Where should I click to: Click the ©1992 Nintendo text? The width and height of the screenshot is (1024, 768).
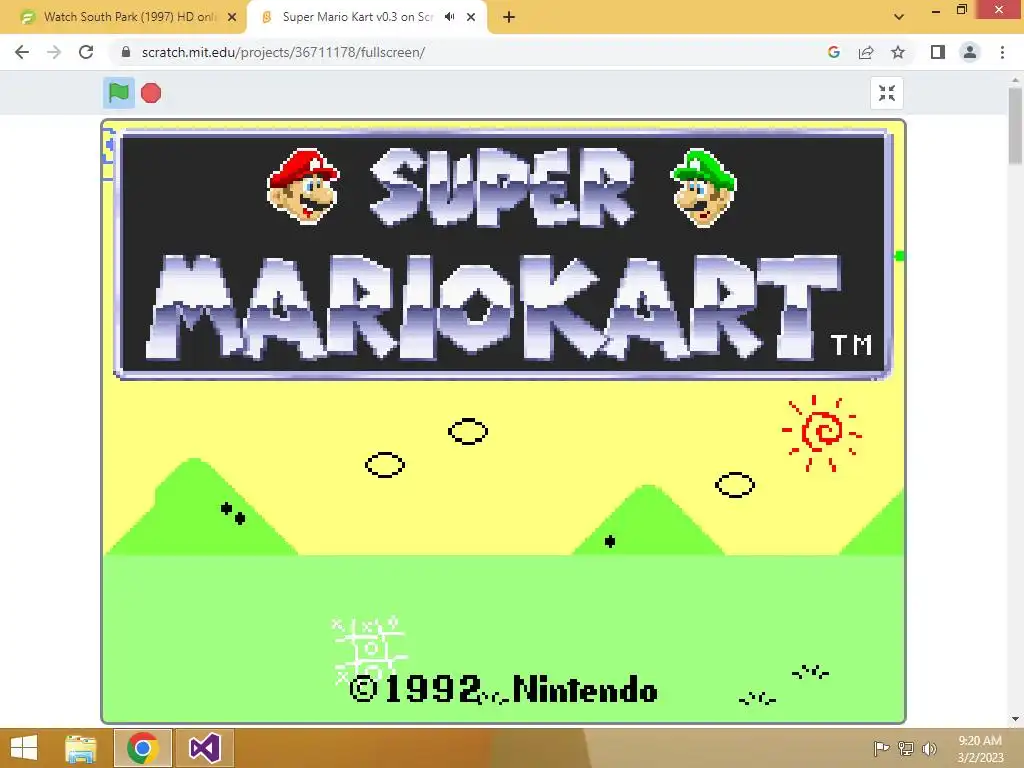pos(504,690)
